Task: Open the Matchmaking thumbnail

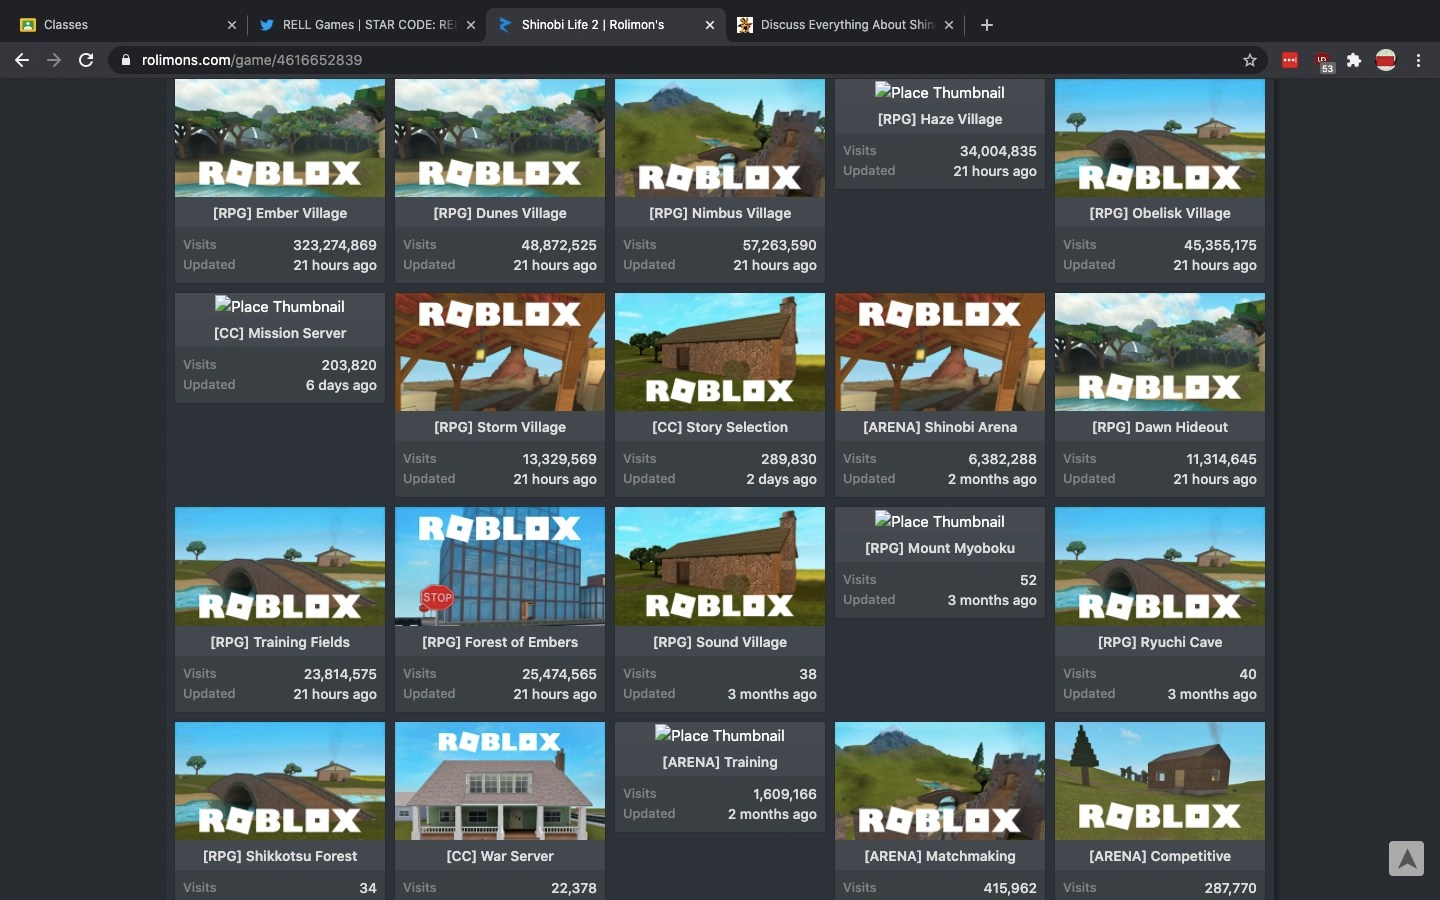Action: click(x=940, y=781)
